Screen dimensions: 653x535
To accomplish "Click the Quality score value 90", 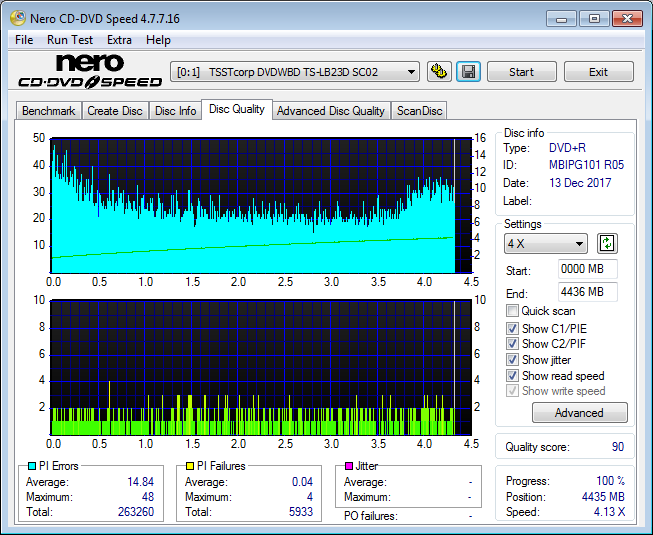I will (x=618, y=447).
